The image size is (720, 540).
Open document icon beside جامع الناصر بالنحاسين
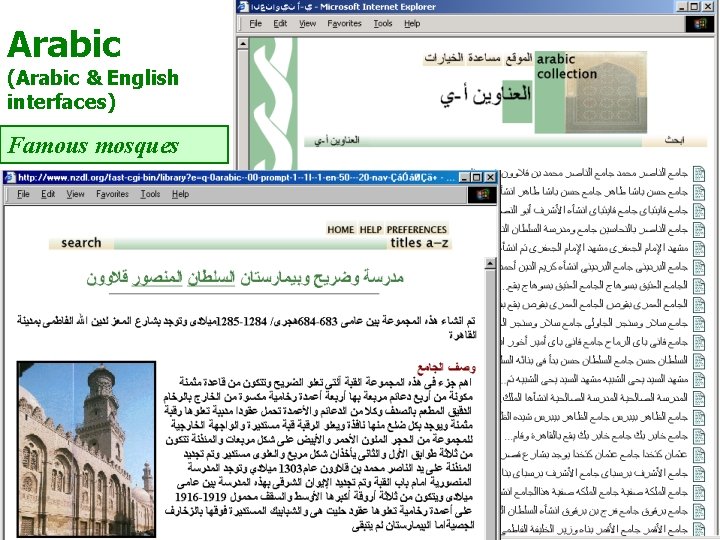tap(699, 230)
